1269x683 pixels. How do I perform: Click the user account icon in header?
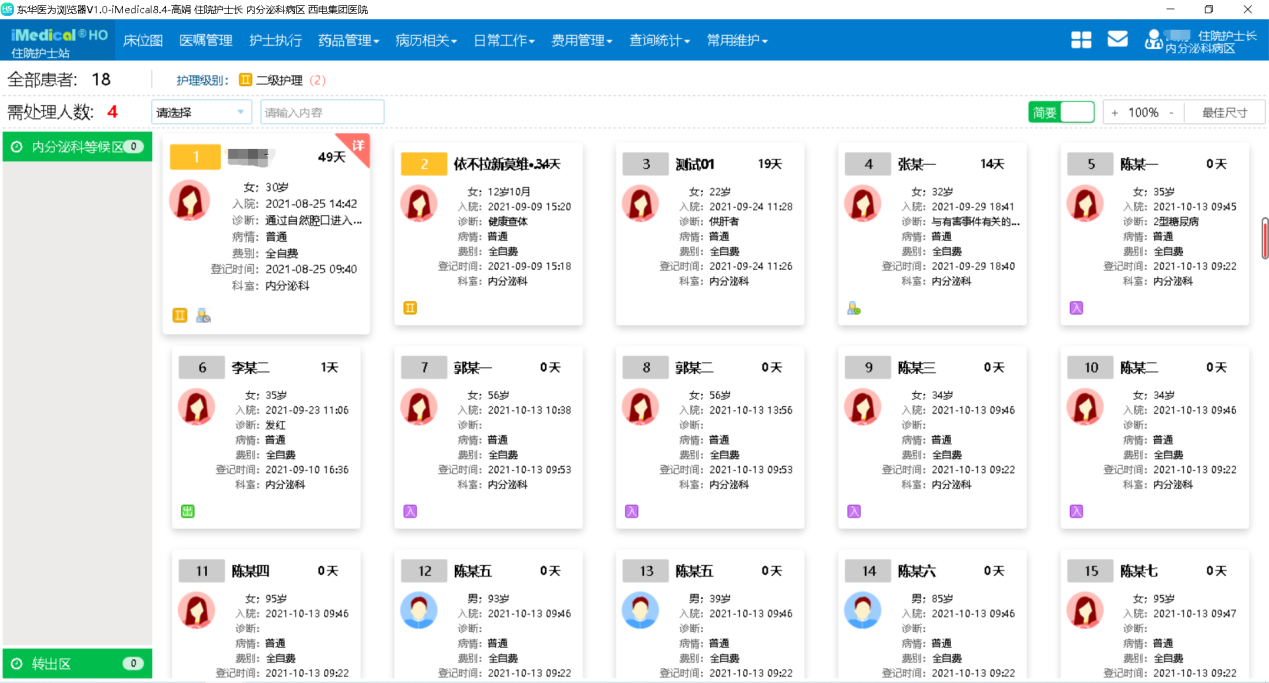coord(1154,40)
